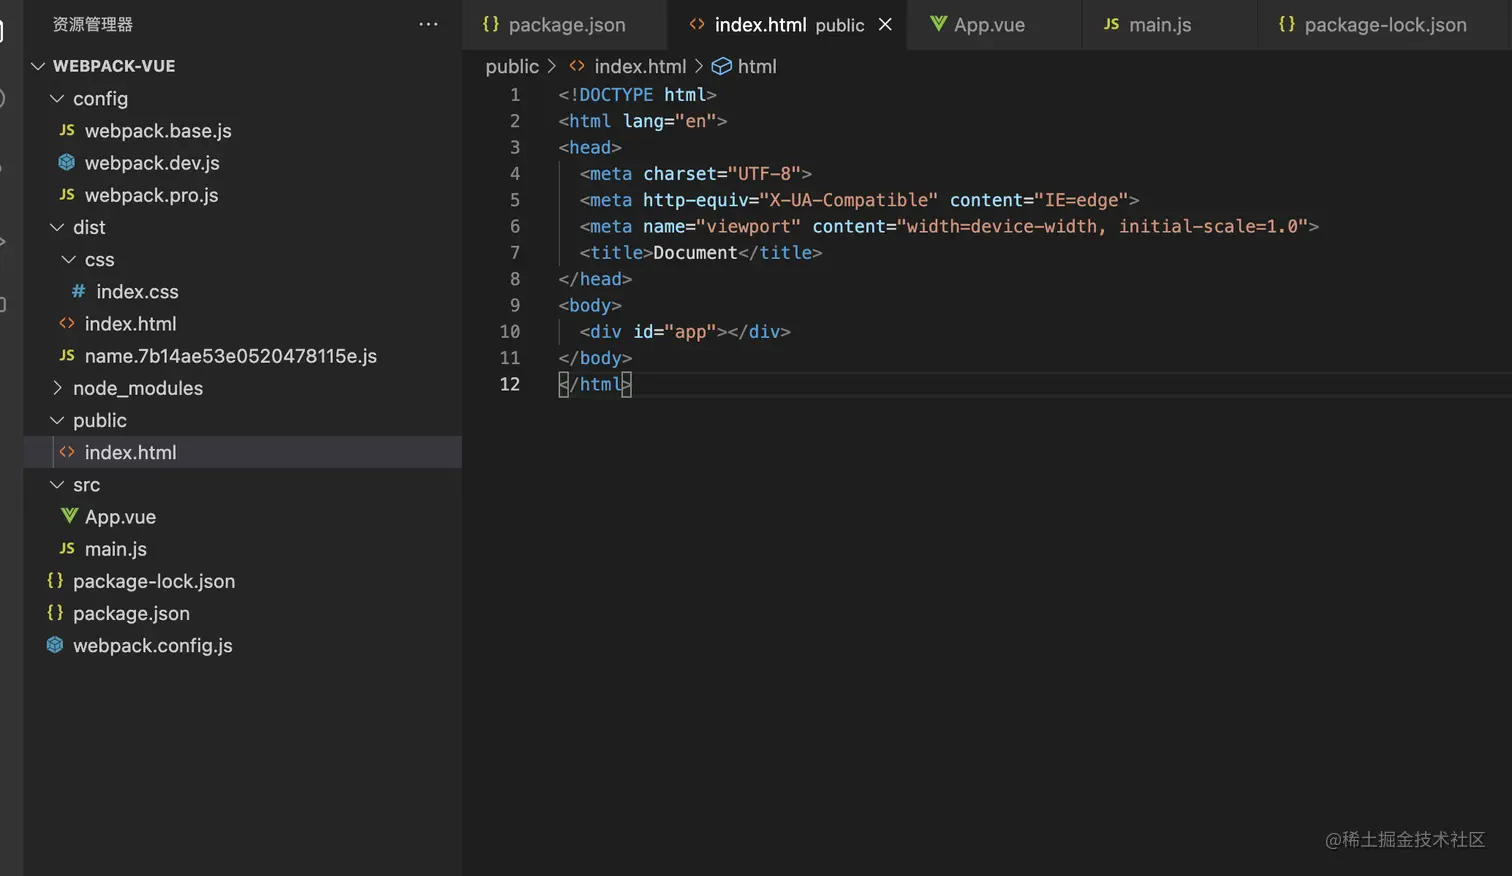This screenshot has height=876, width=1512.
Task: Close the index.html editor tab
Action: pos(885,24)
